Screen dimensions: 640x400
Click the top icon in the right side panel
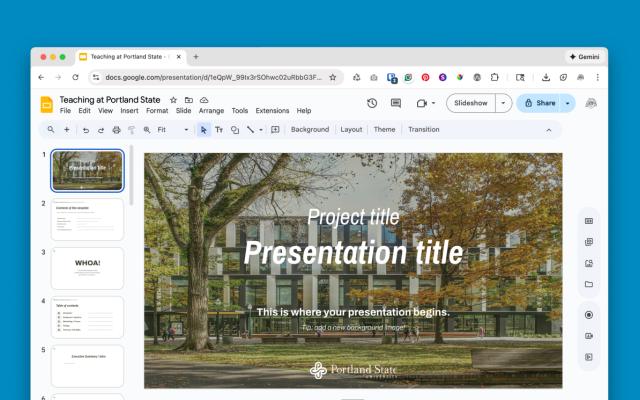(x=589, y=221)
